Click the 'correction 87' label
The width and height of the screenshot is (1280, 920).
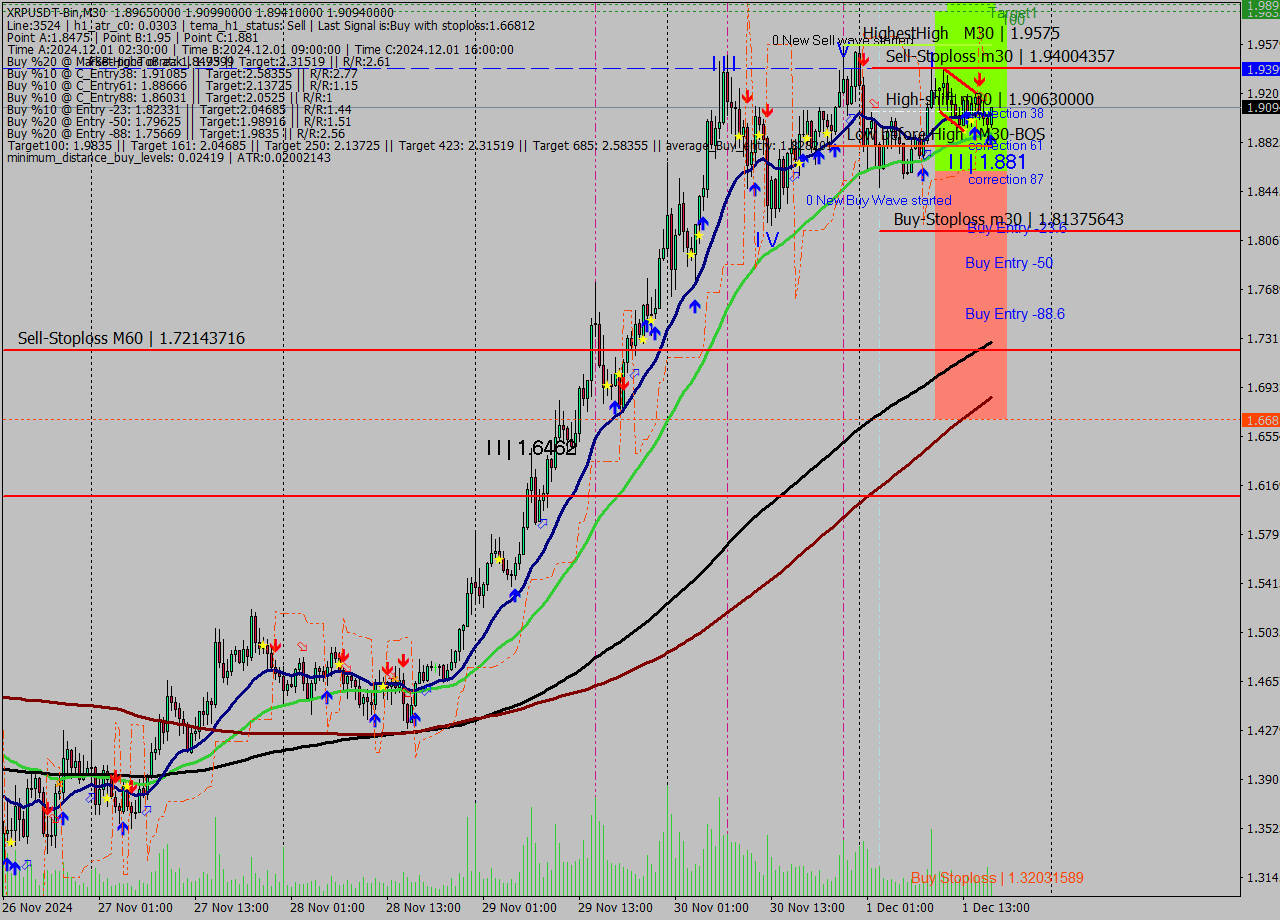pos(1006,179)
